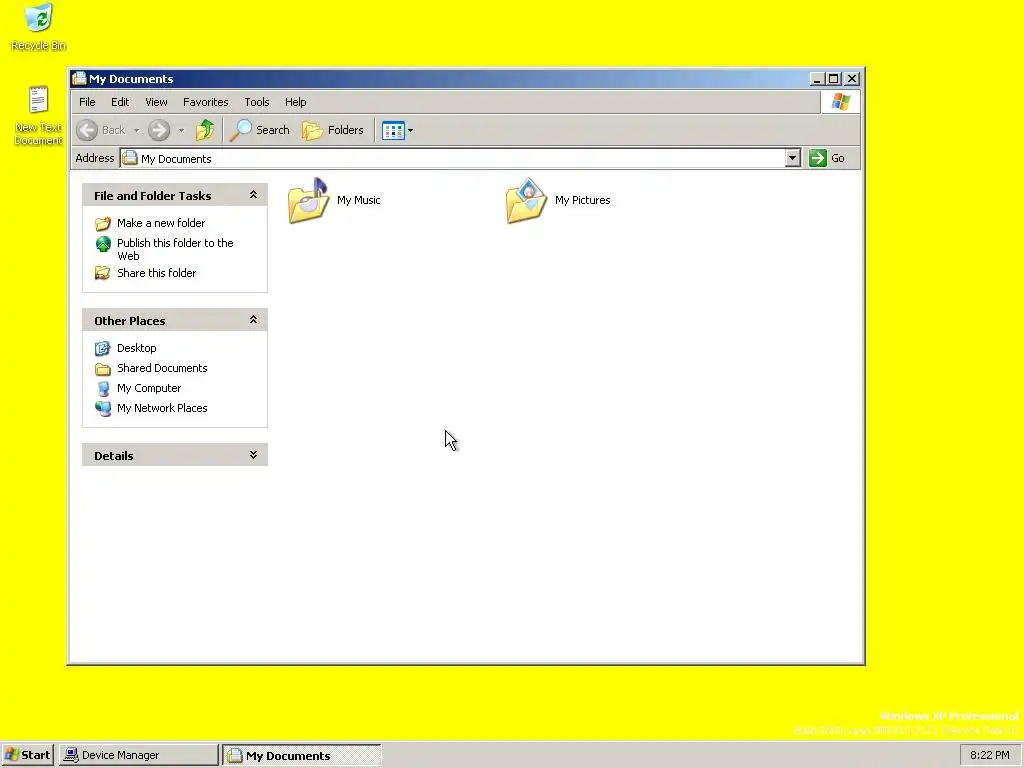Click Share this folder link
This screenshot has height=768, width=1024.
click(156, 273)
